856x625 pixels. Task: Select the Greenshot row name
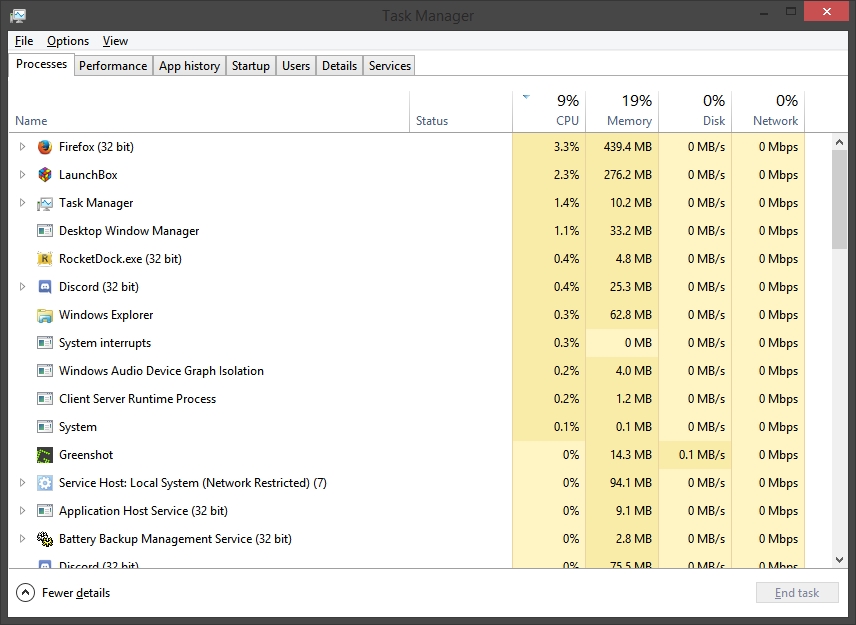click(x=86, y=455)
